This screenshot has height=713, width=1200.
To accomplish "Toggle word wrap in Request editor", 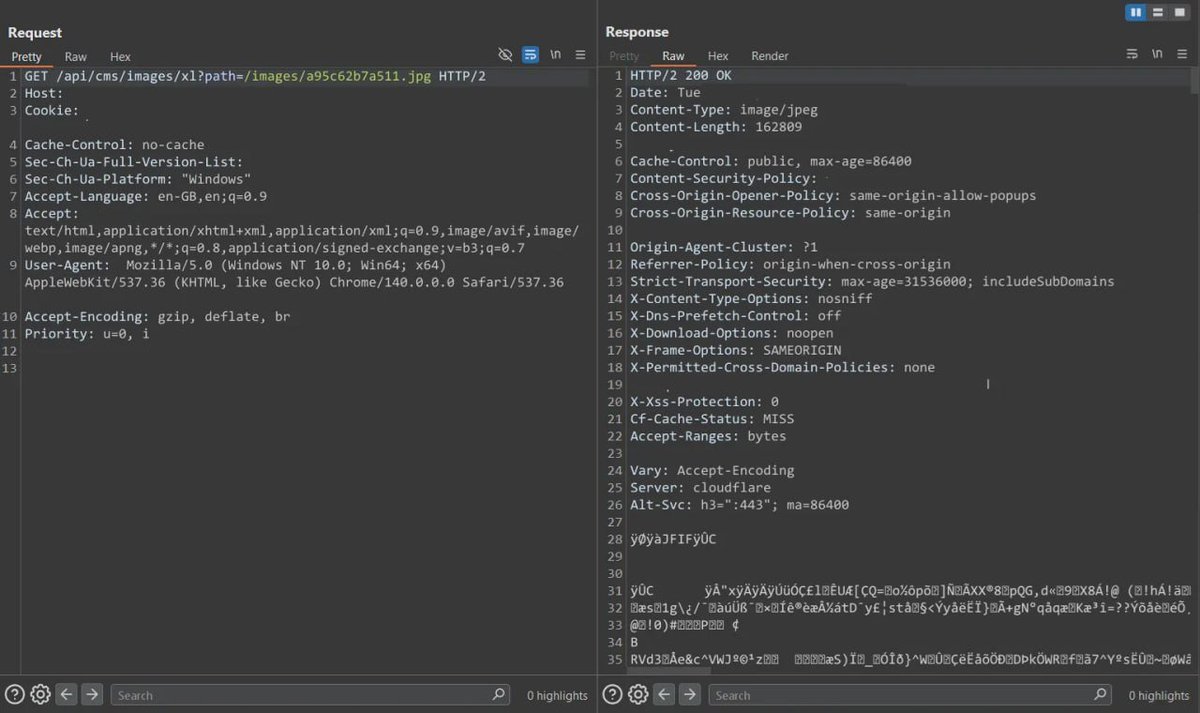I will click(x=530, y=55).
